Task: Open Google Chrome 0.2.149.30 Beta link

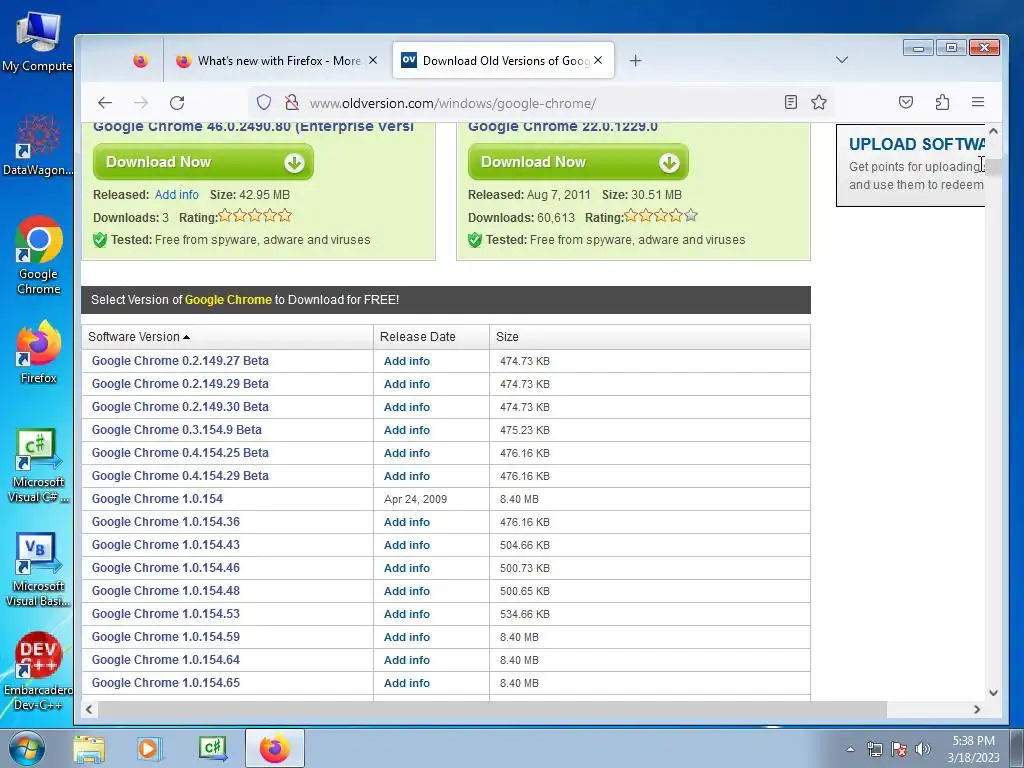Action: coord(180,407)
